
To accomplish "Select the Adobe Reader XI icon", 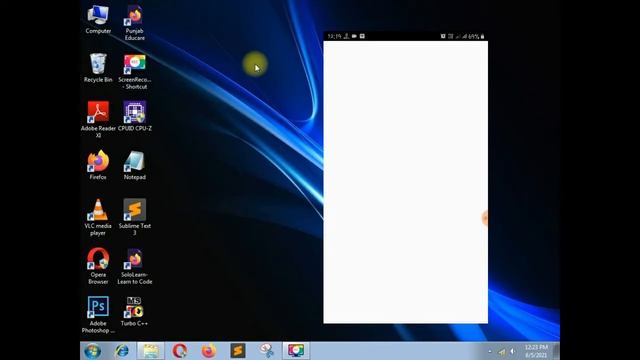I will pos(98,120).
